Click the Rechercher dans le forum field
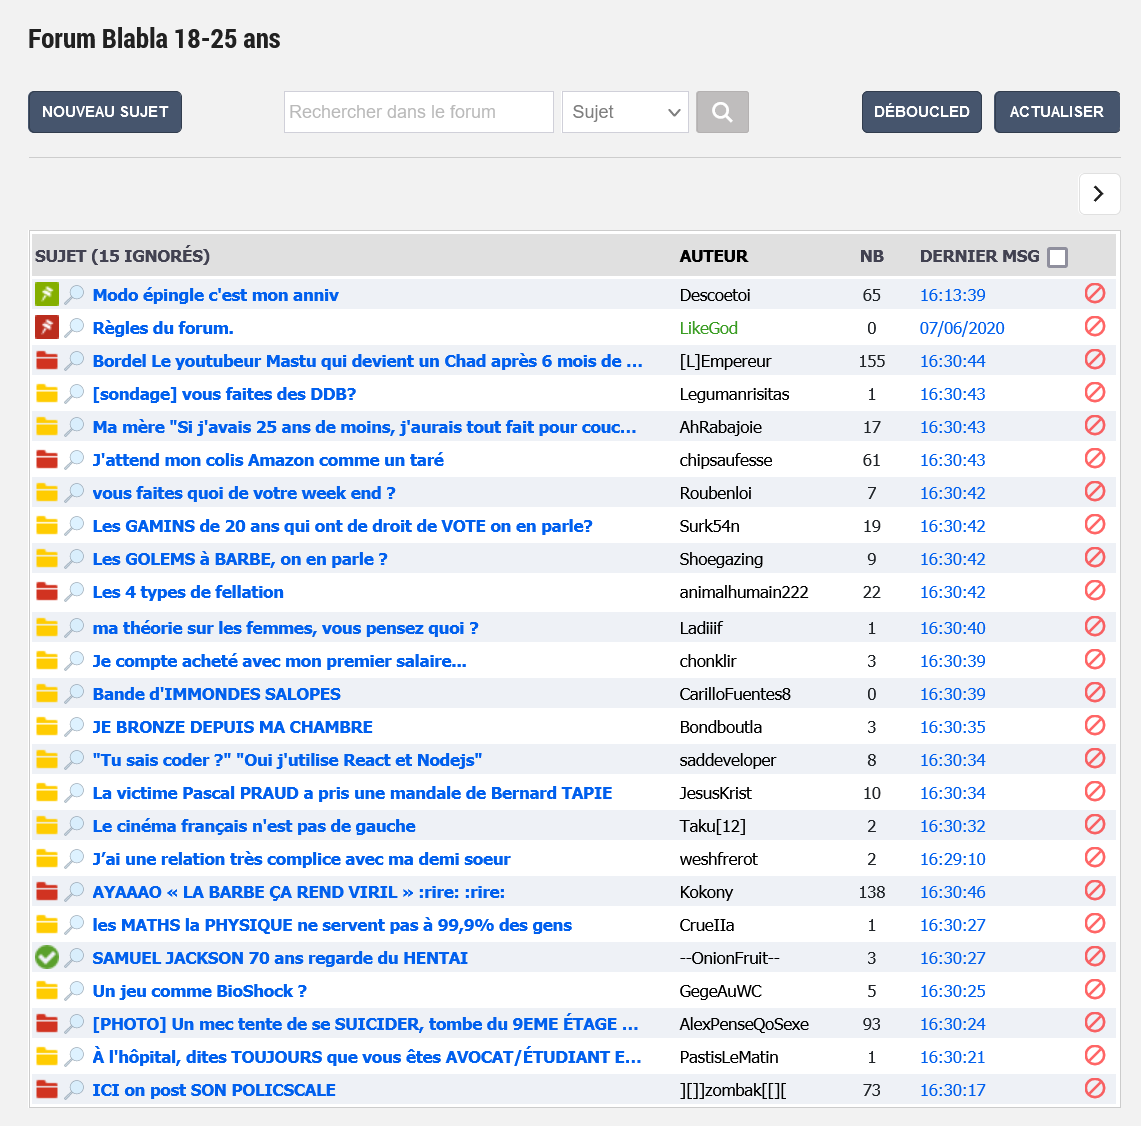 coord(418,112)
